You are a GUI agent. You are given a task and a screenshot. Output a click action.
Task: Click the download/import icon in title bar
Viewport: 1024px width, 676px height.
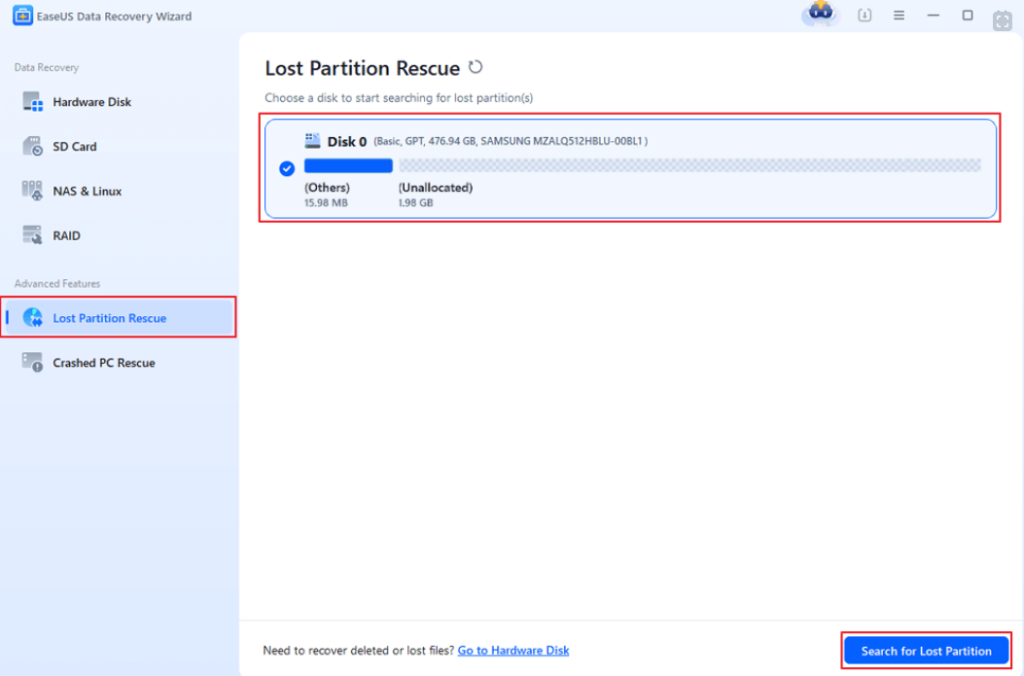(x=865, y=16)
